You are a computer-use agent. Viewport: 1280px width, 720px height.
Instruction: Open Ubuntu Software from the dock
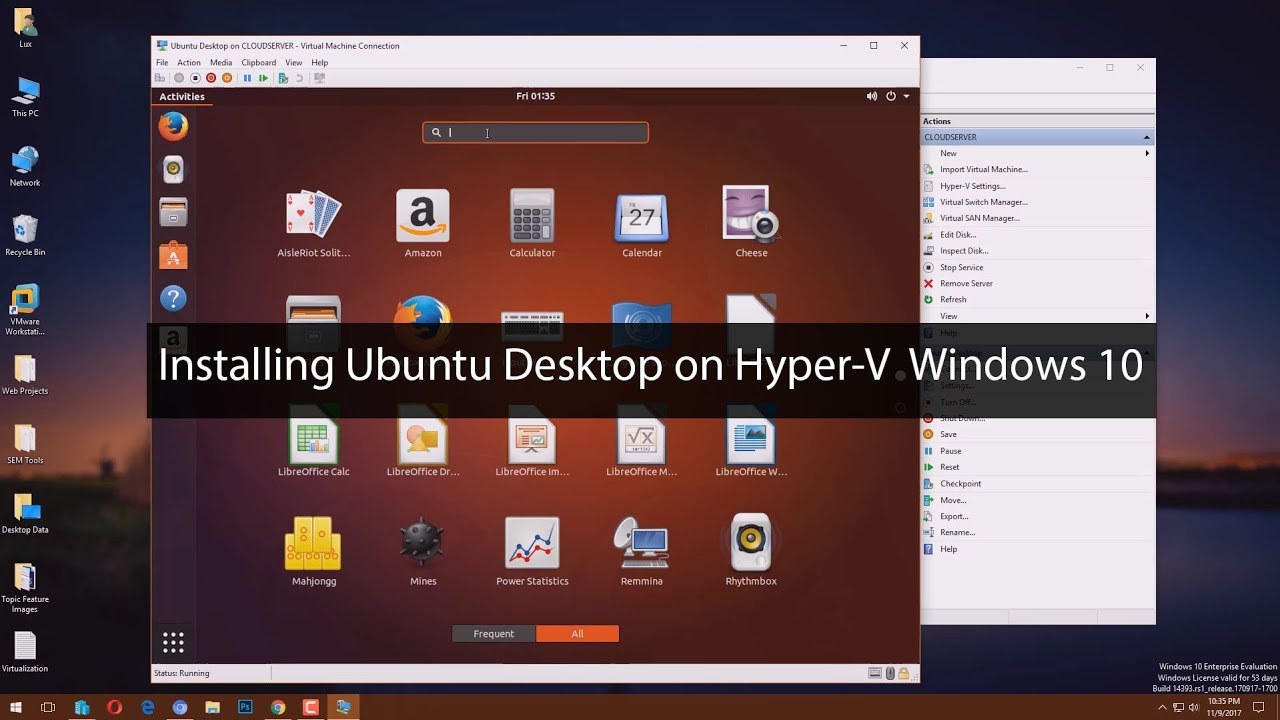[173, 255]
